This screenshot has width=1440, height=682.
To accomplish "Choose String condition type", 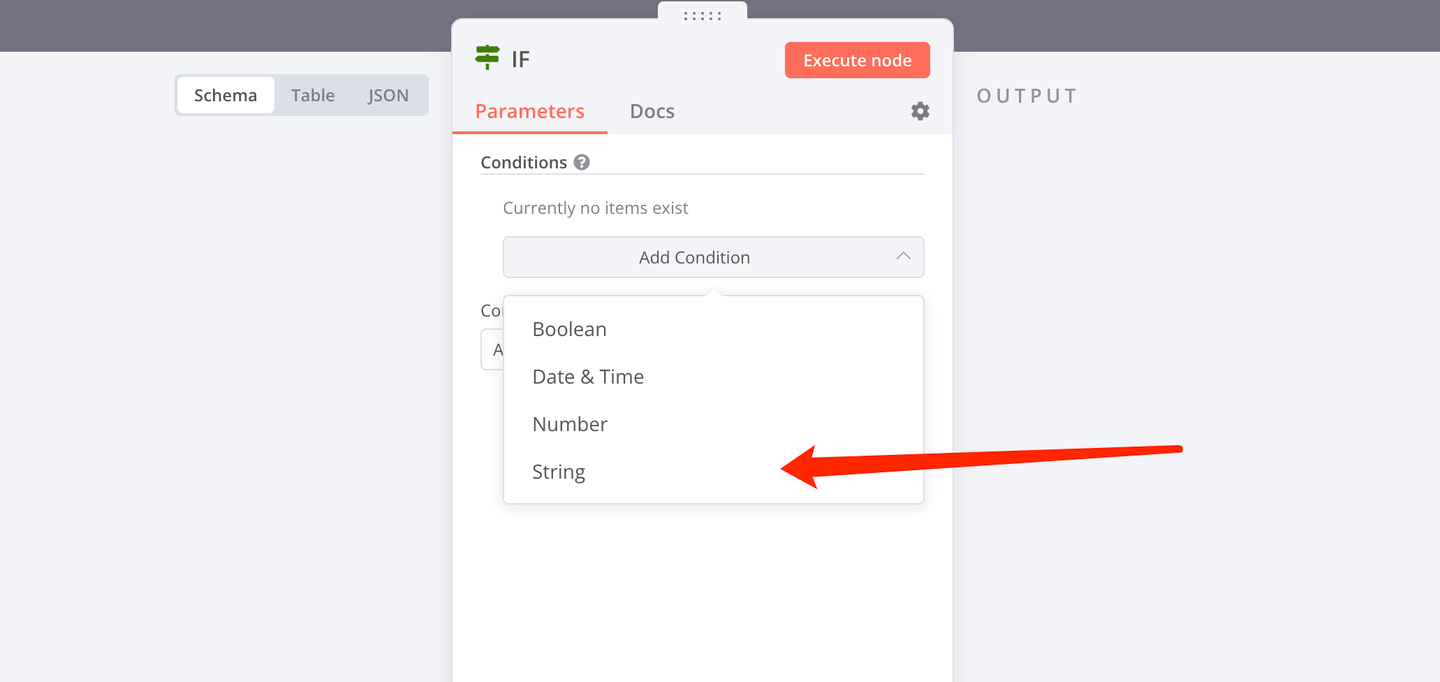I will [x=713, y=472].
